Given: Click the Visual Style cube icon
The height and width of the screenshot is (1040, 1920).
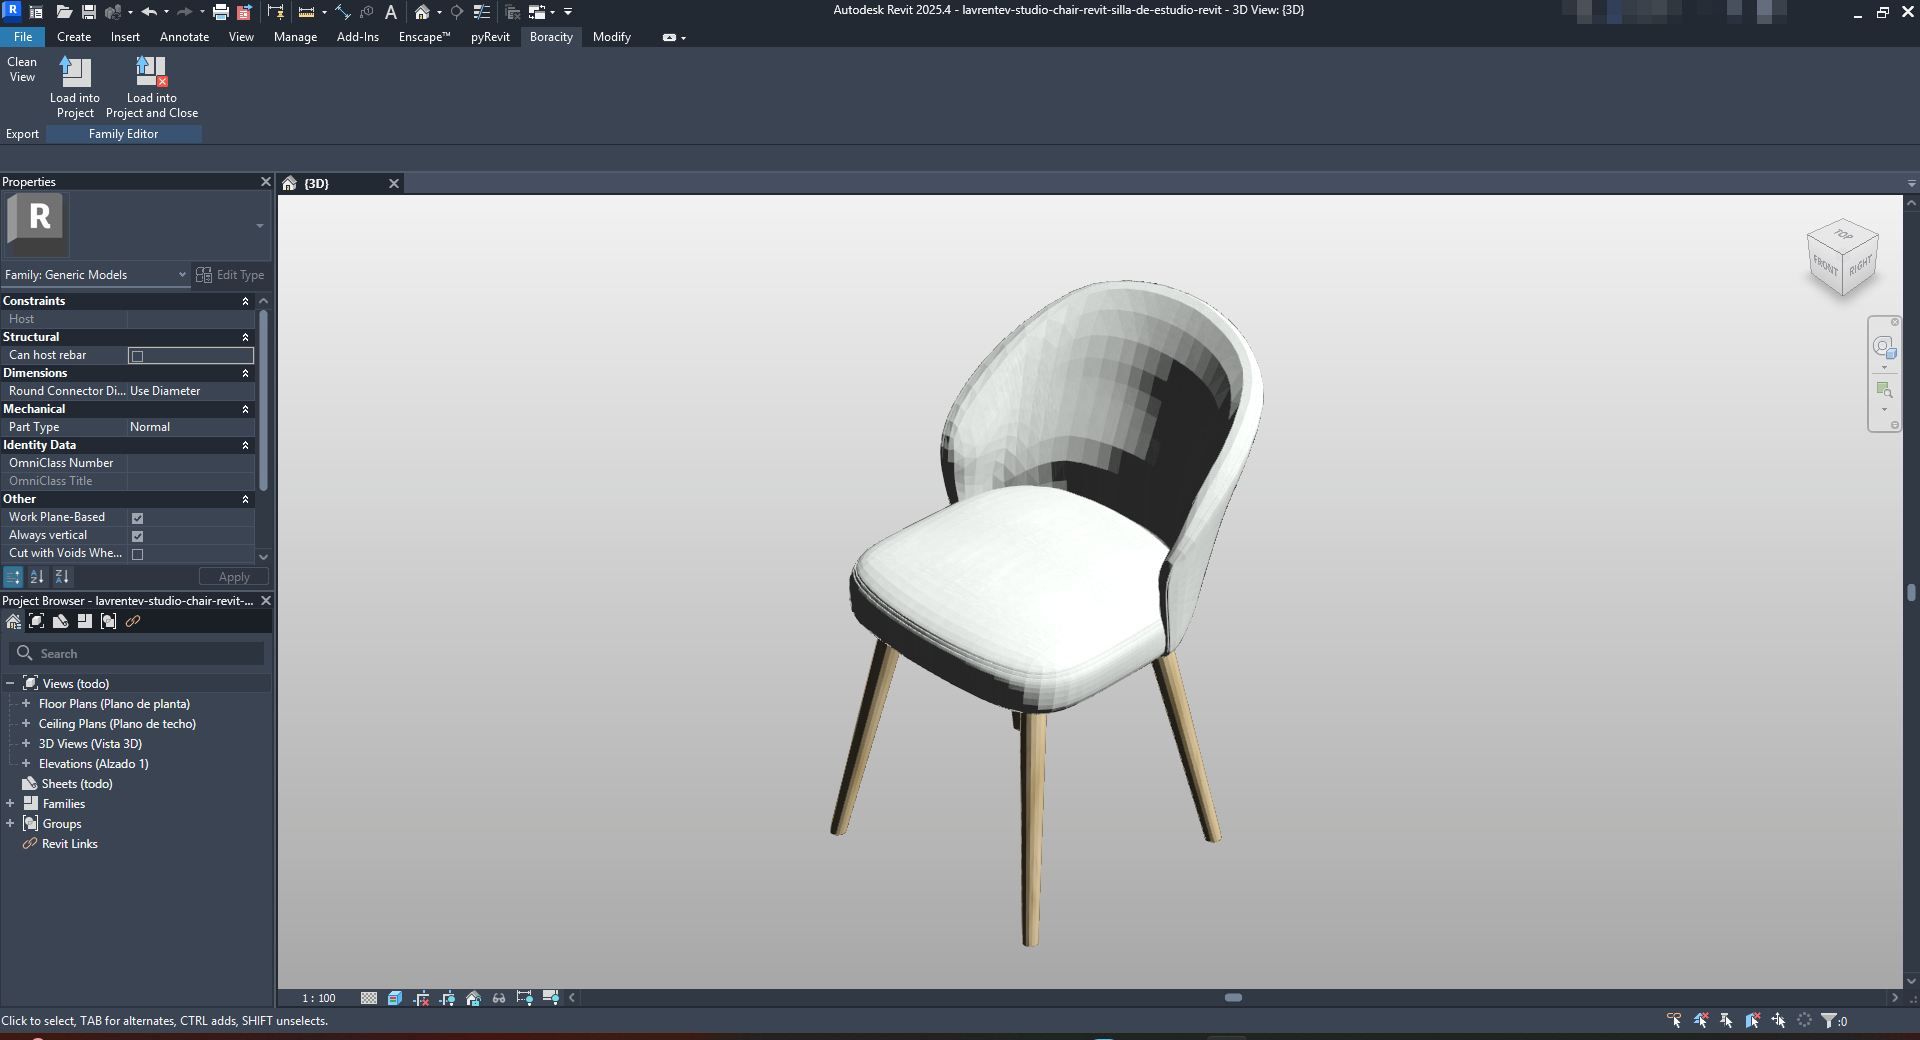Looking at the screenshot, I should (x=395, y=998).
